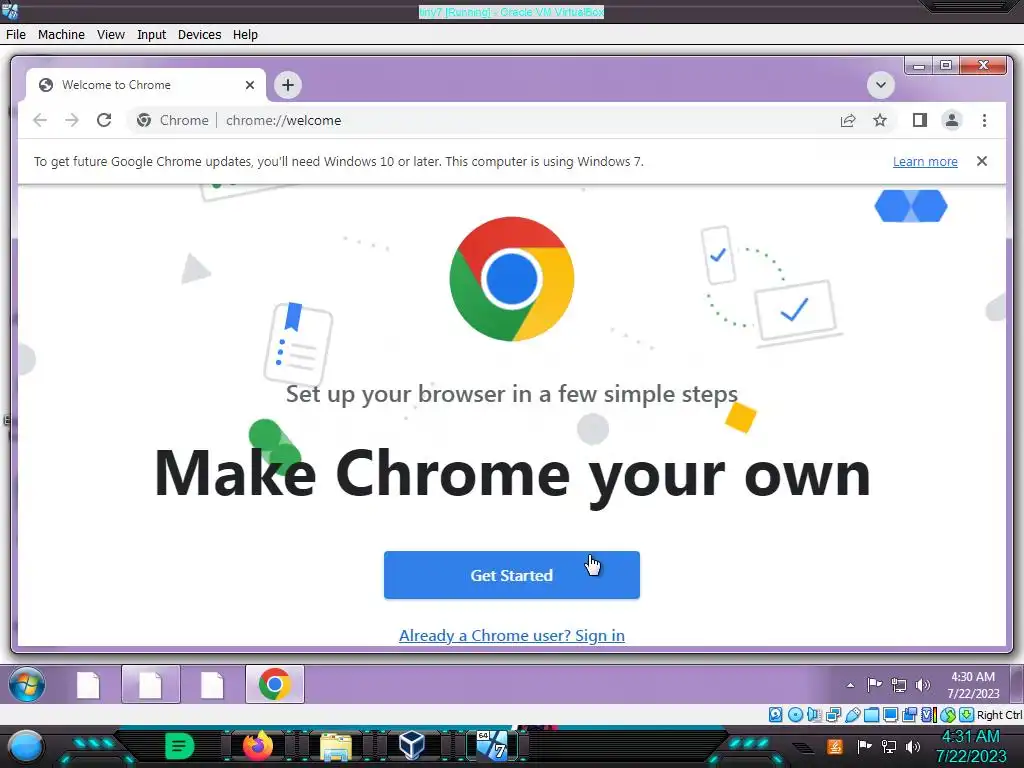1024x768 pixels.
Task: Open VirtualBox Manager on host taskbar
Action: (412, 746)
